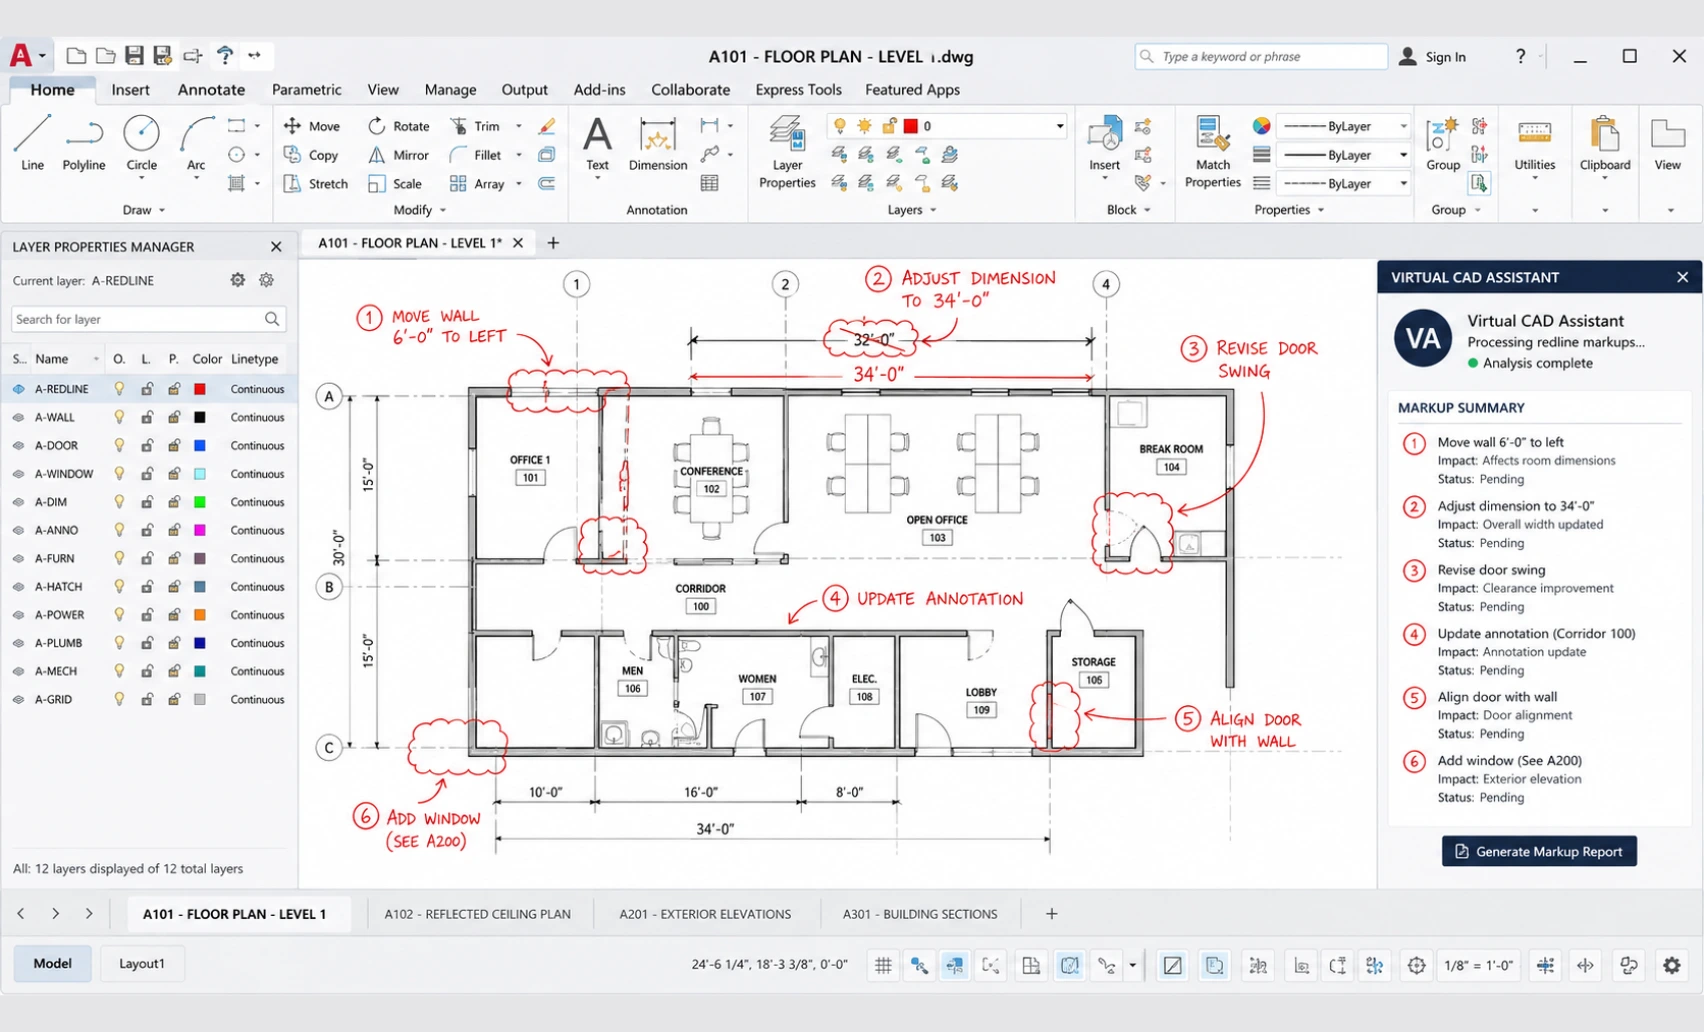Open the Express Tools ribbon tab
The width and height of the screenshot is (1704, 1032).
(x=798, y=89)
